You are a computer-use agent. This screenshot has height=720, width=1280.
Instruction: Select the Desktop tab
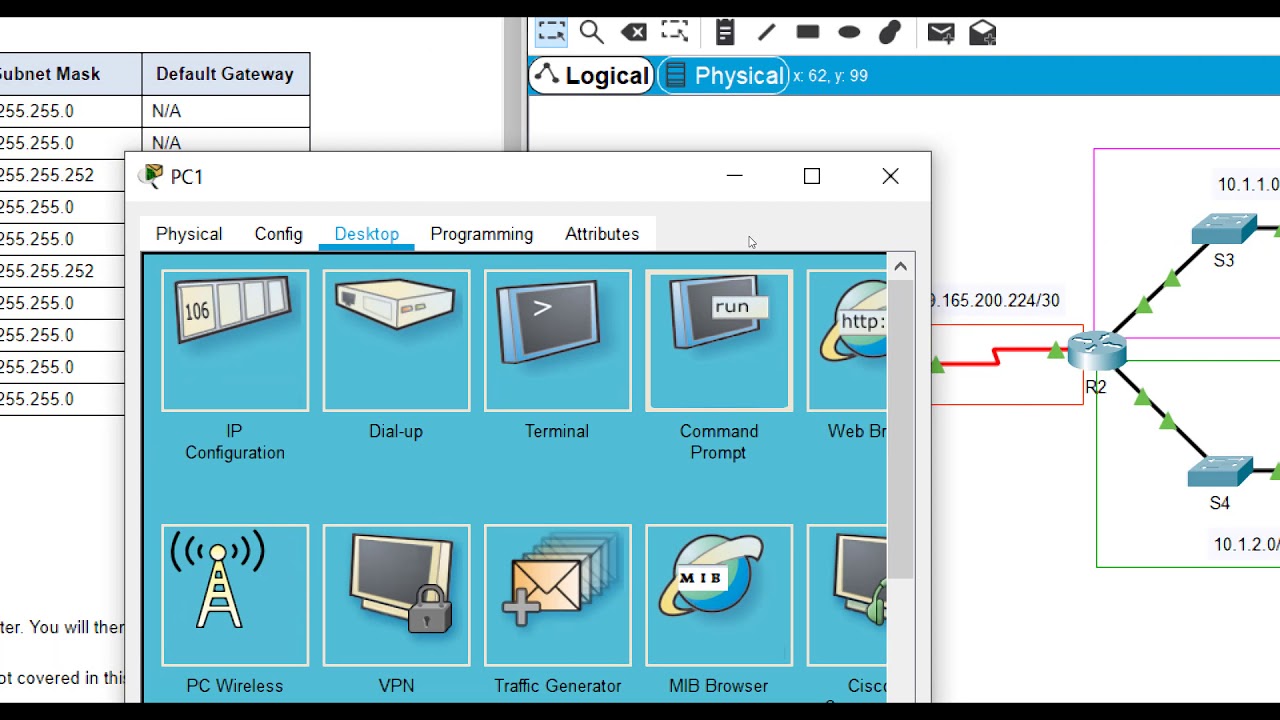click(367, 234)
